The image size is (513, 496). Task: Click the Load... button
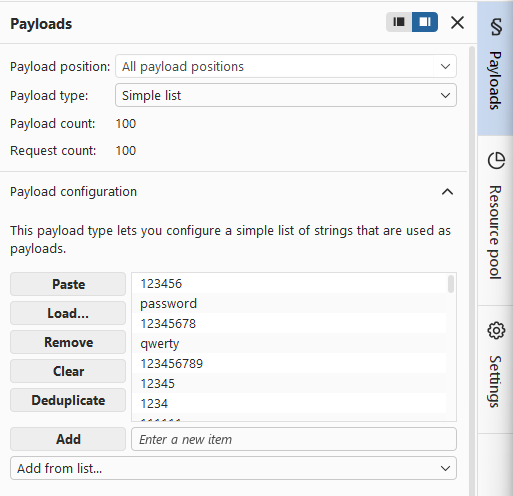[x=68, y=313]
